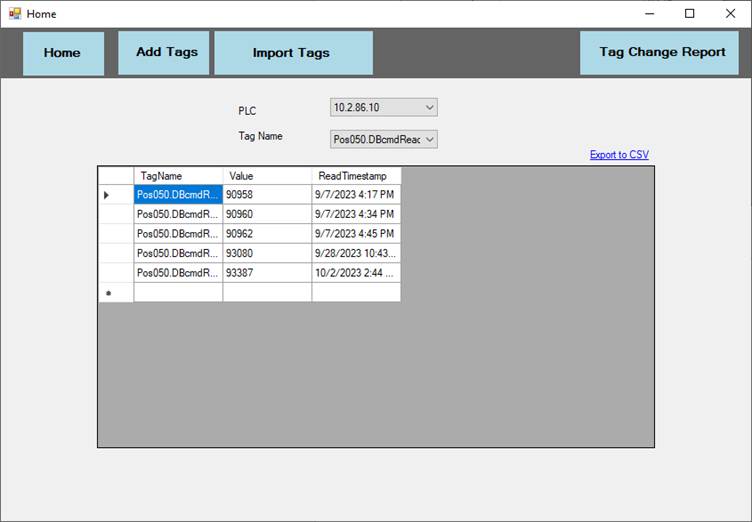Sort by the Value column header
This screenshot has width=752, height=522.
pos(266,176)
